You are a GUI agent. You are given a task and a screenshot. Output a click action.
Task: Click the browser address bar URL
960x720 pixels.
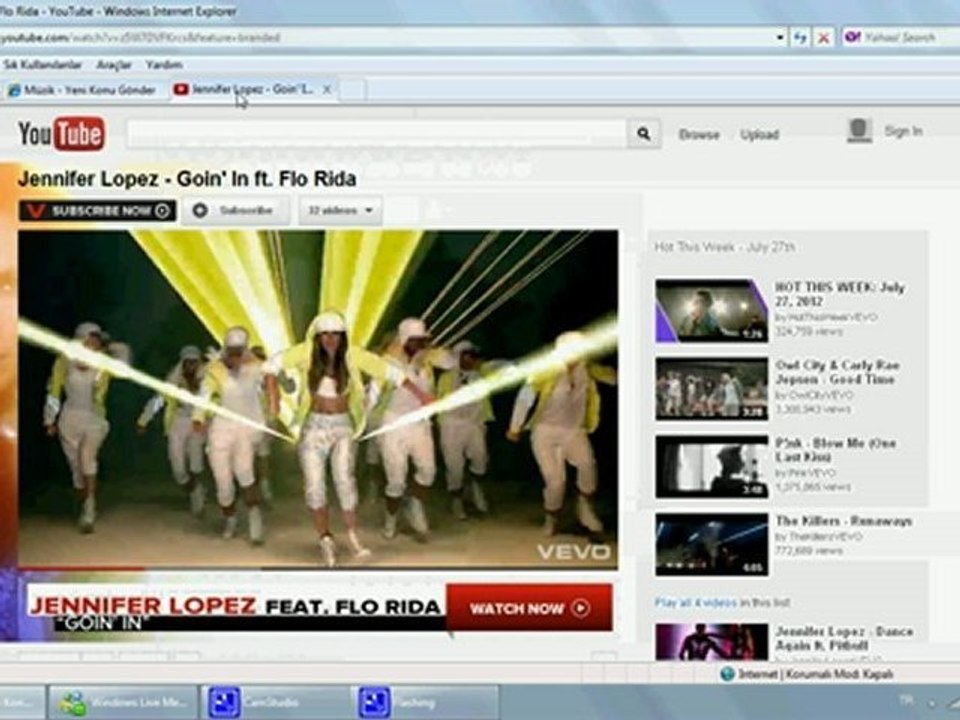140,38
